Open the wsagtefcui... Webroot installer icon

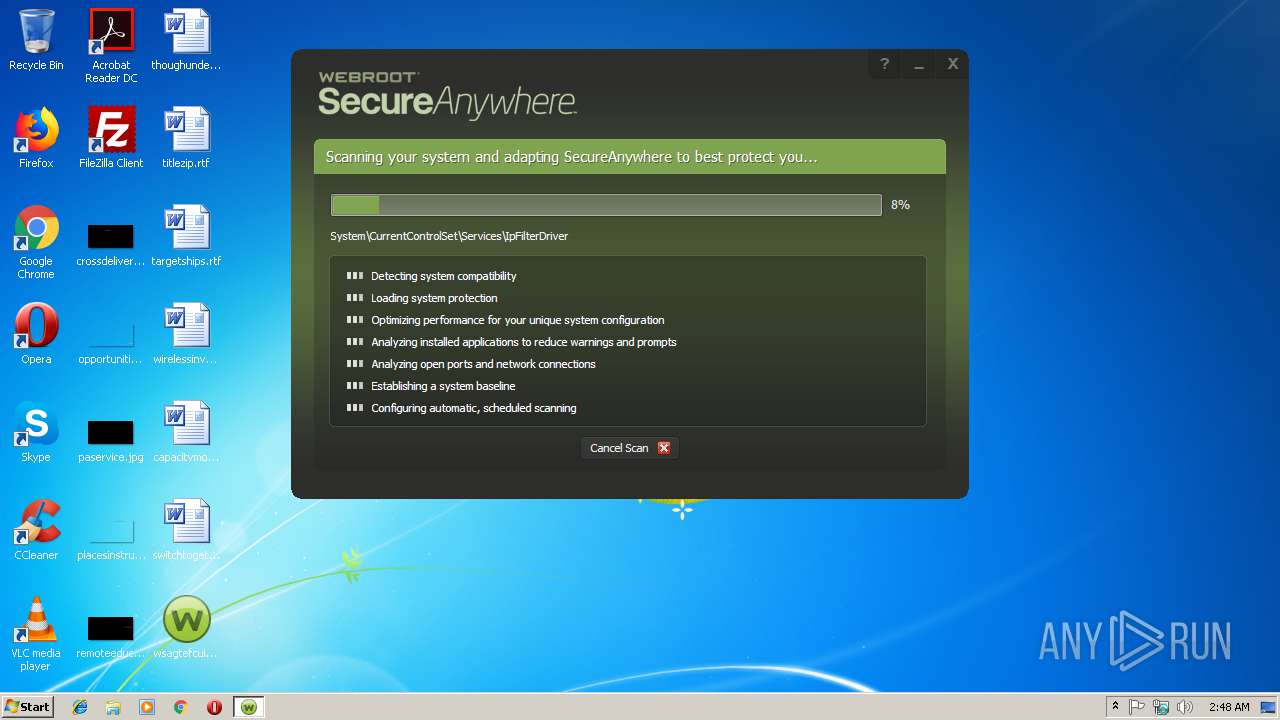(186, 628)
